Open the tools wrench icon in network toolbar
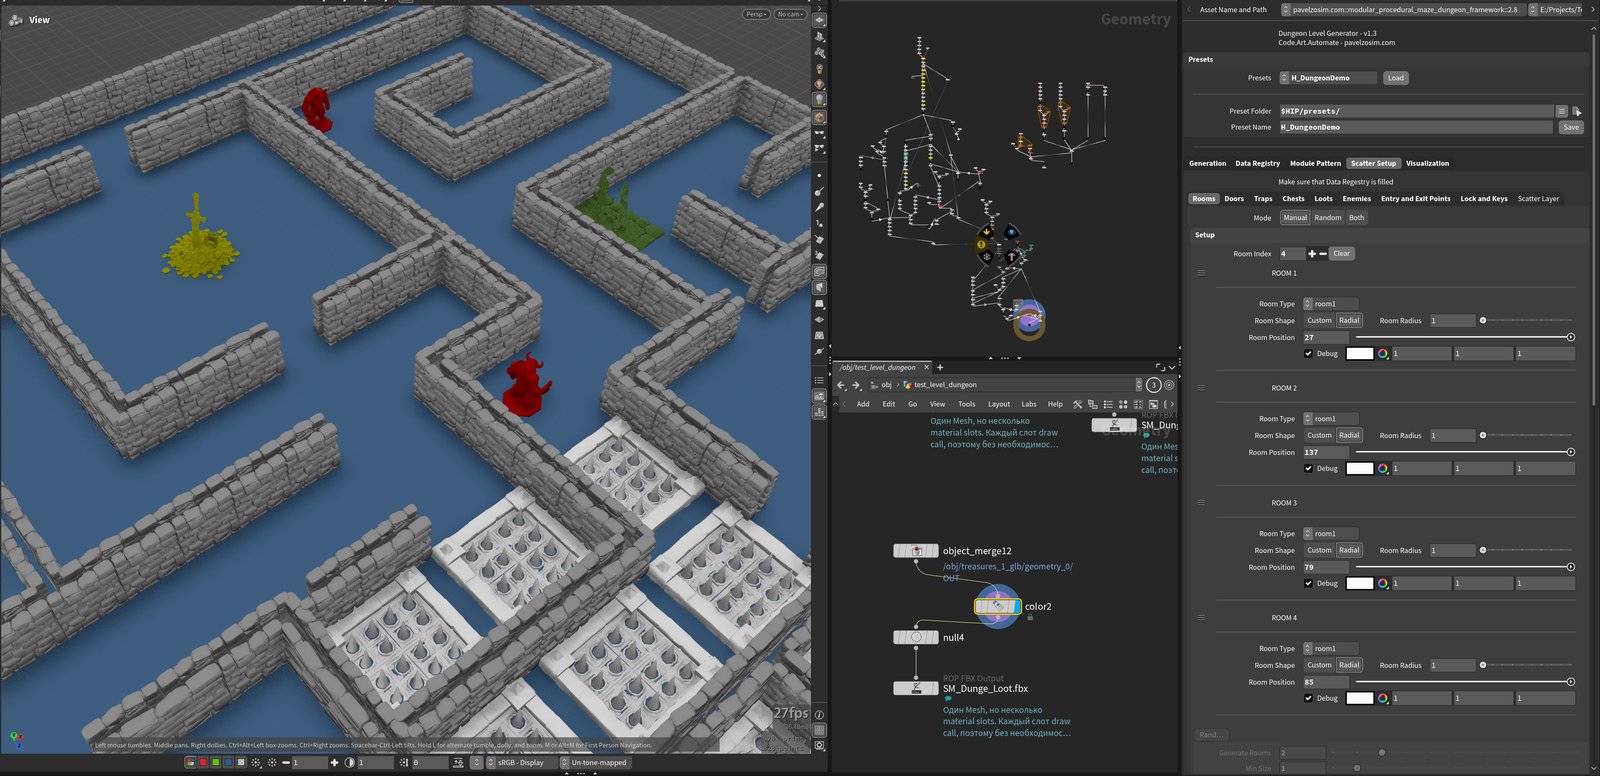1600x776 pixels. (x=1077, y=404)
